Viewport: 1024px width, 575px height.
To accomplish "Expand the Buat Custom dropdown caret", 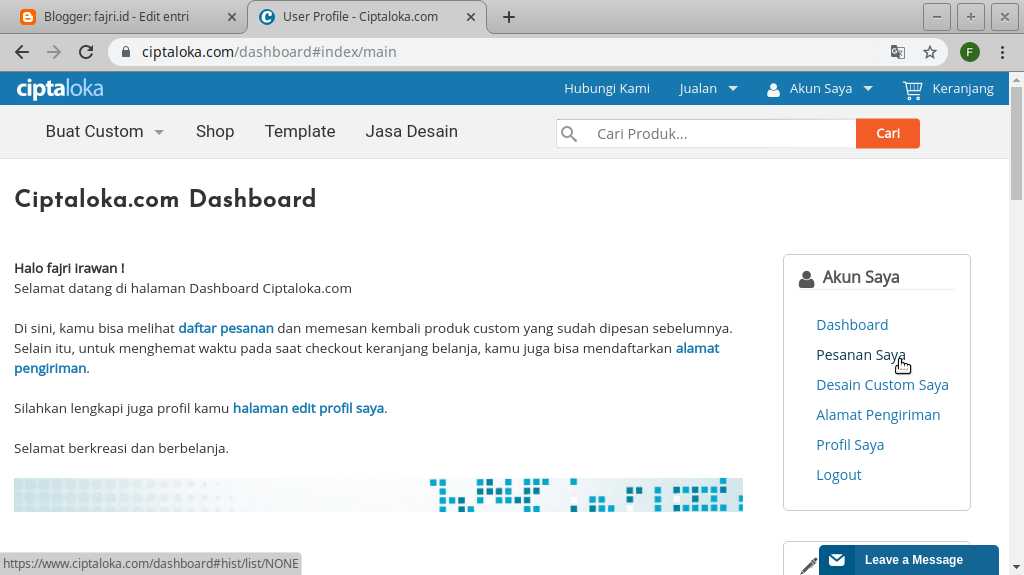I will coord(159,133).
